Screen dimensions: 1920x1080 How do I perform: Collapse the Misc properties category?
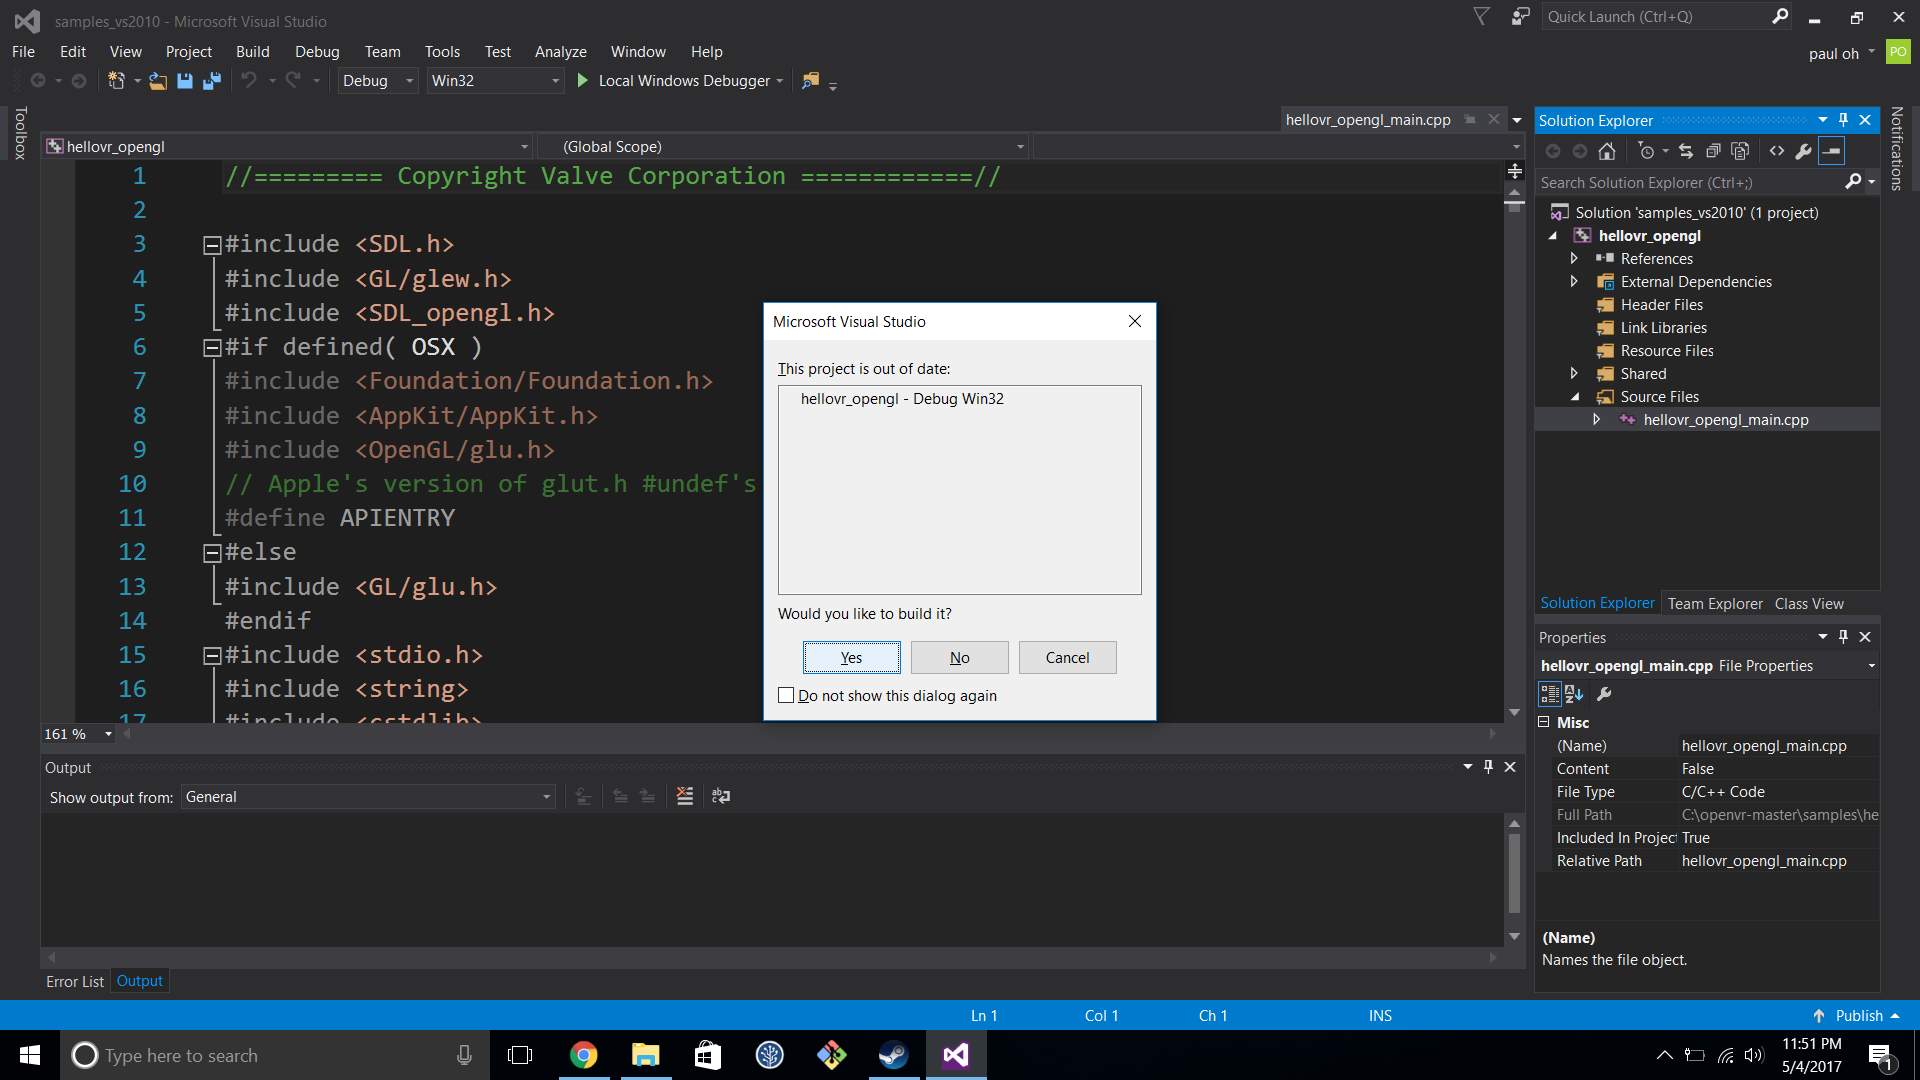pyautogui.click(x=1543, y=721)
